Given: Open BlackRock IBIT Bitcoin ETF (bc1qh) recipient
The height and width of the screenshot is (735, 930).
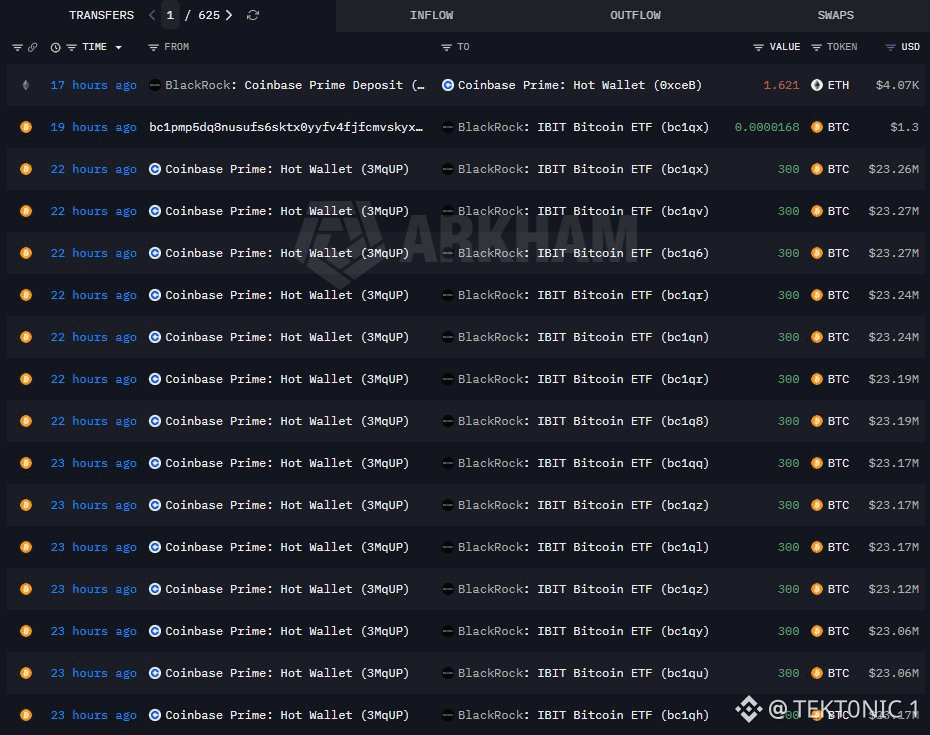Looking at the screenshot, I should (583, 715).
